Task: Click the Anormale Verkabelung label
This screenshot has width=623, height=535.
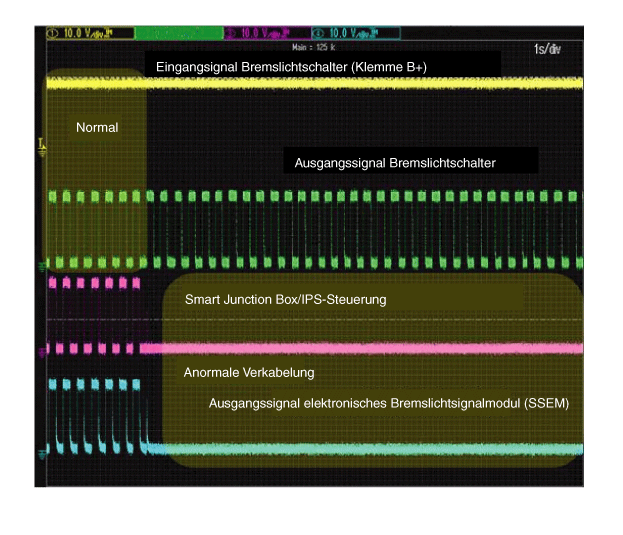Action: pos(249,373)
